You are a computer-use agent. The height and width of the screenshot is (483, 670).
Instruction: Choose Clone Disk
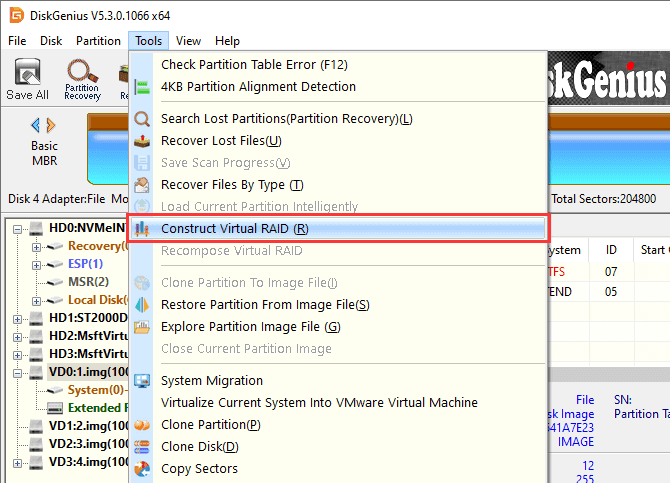tap(338, 447)
